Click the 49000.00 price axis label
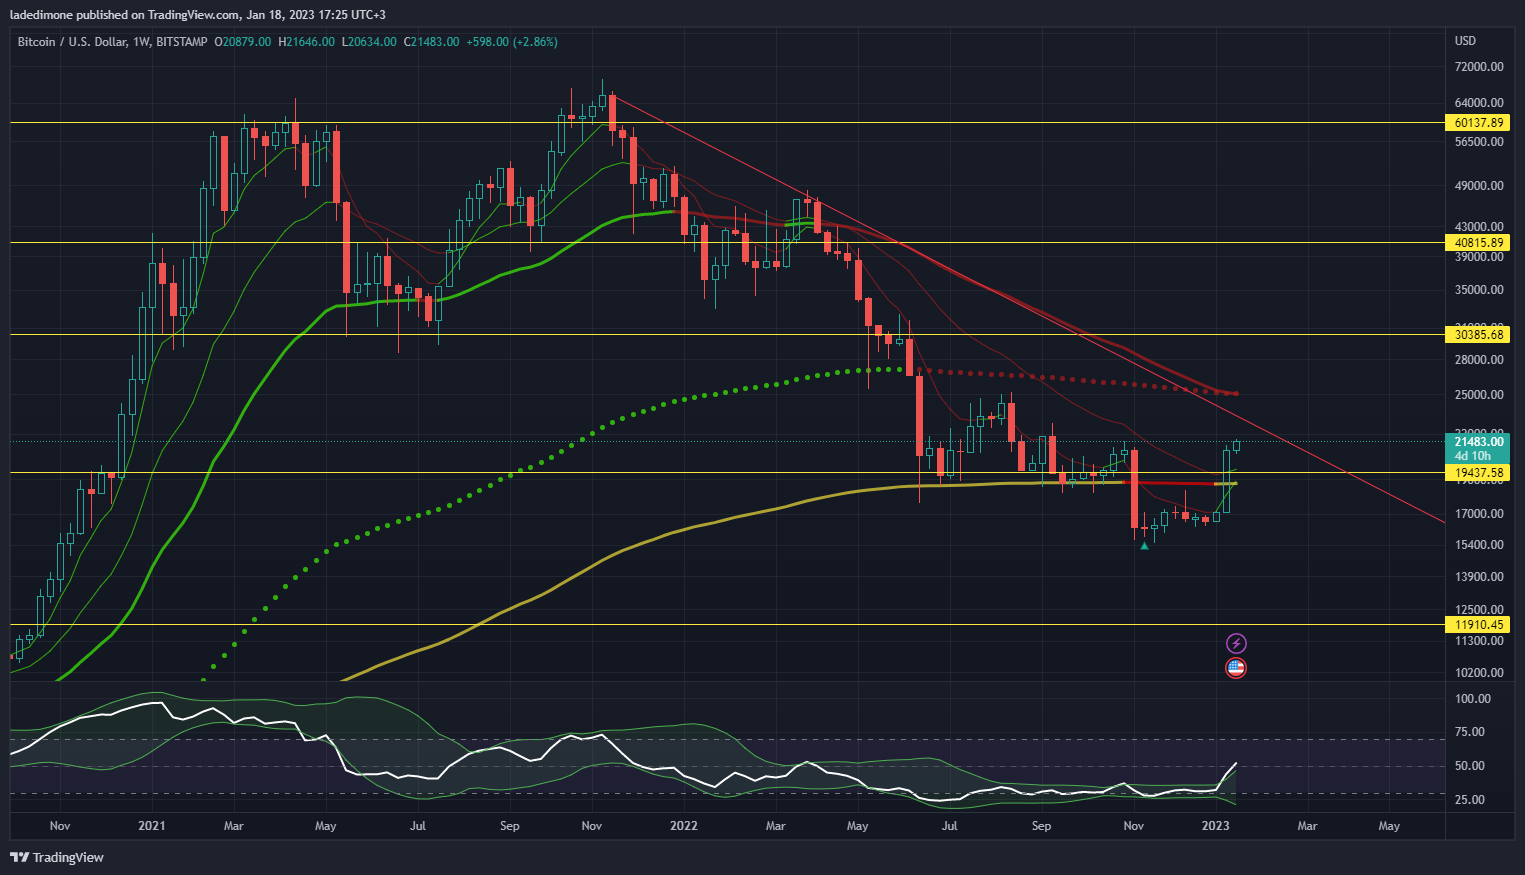Viewport: 1525px width, 875px height. click(x=1479, y=186)
